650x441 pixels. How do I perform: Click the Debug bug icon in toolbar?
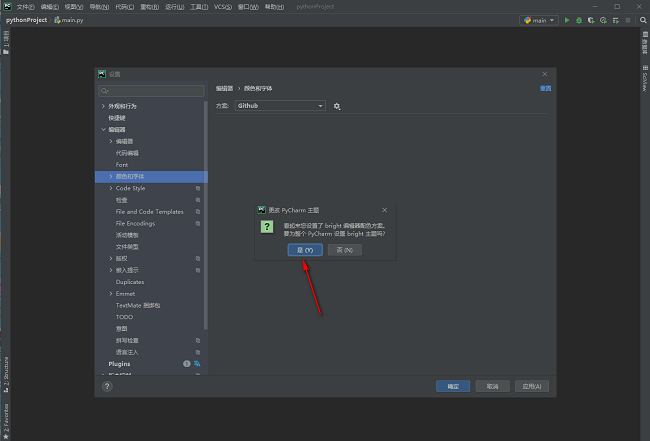(579, 20)
